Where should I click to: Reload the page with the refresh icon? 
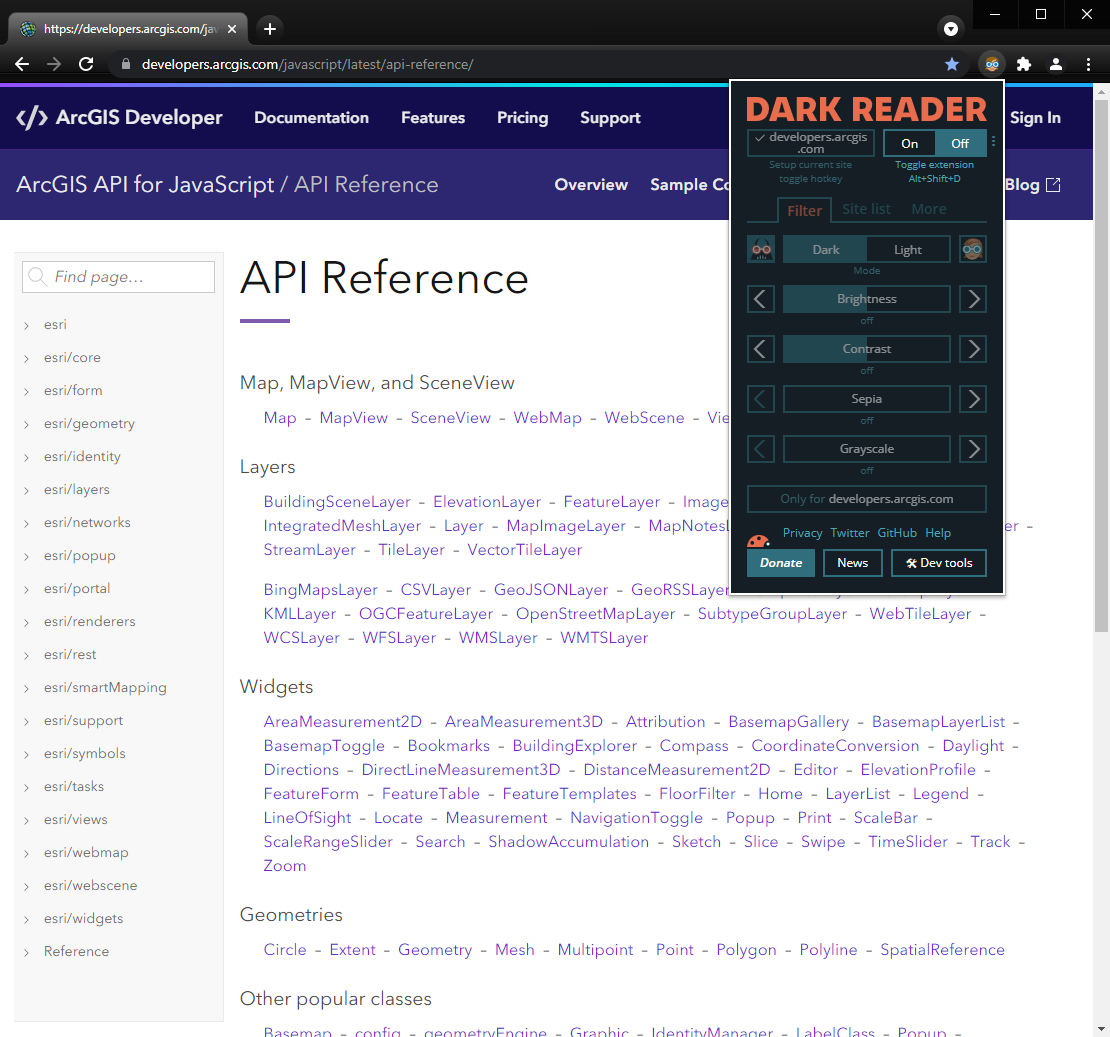(x=86, y=64)
